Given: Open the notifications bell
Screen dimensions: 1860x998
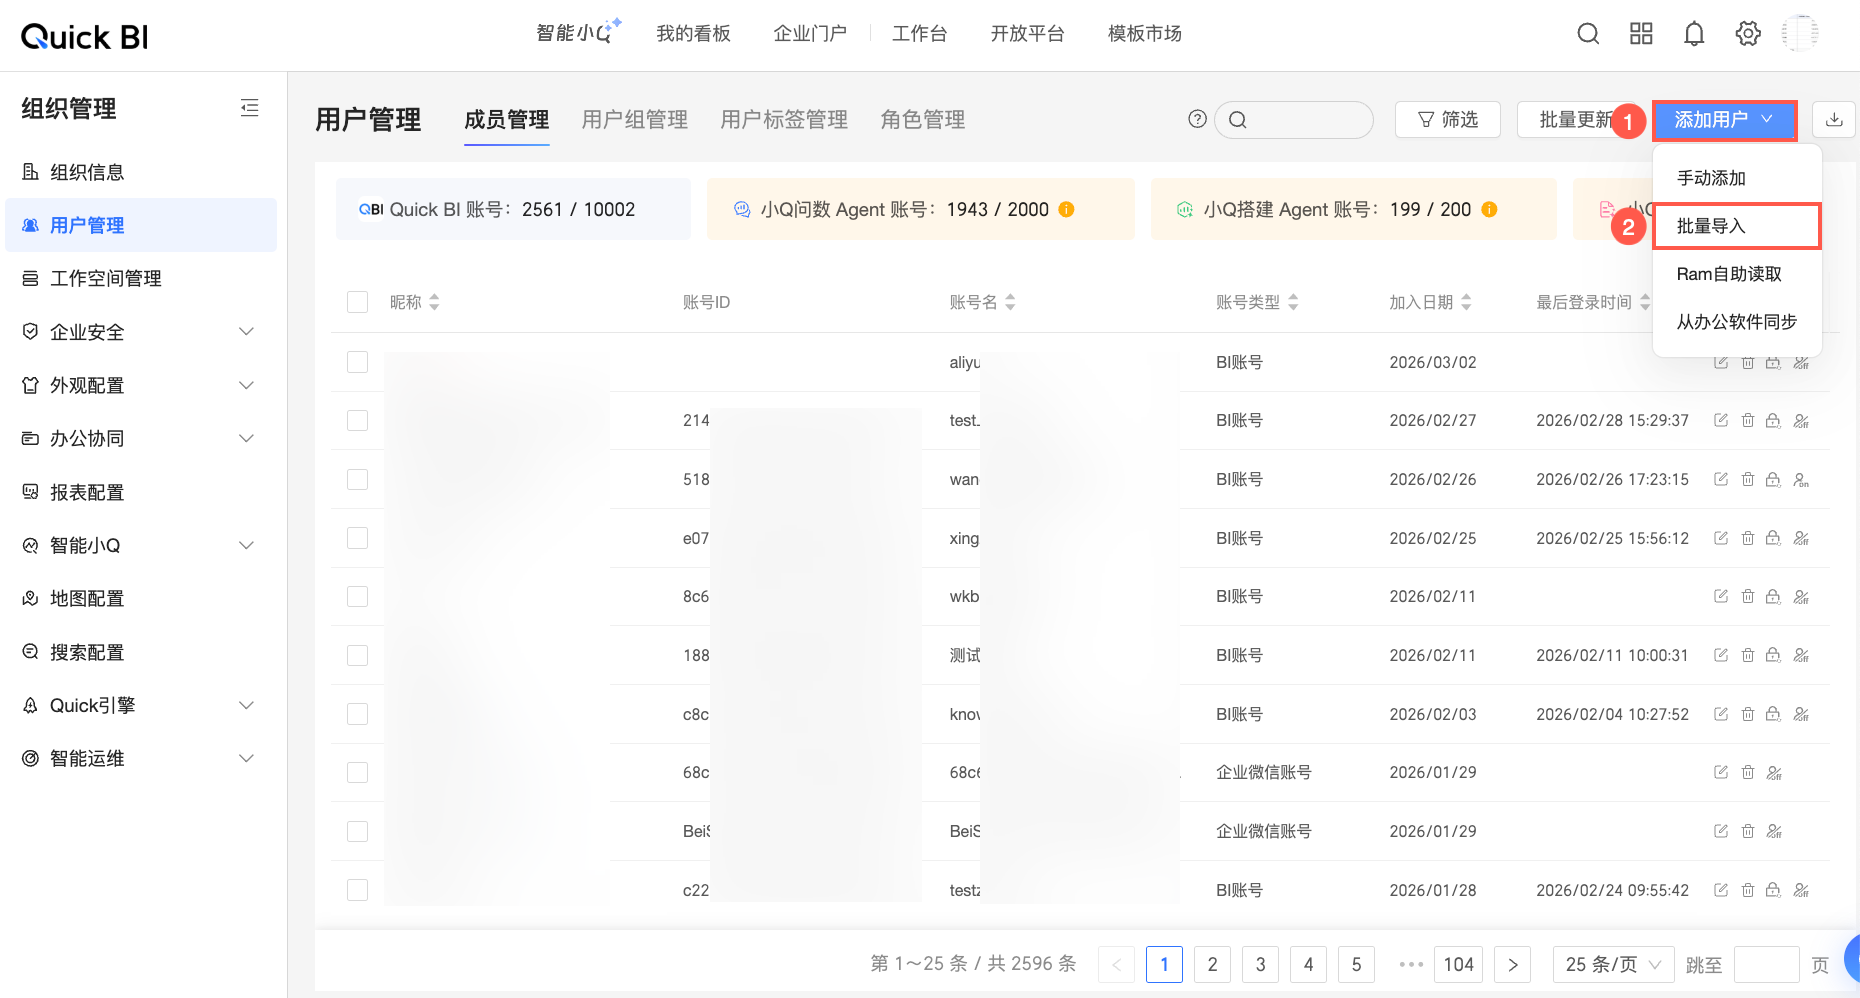Looking at the screenshot, I should click(x=1694, y=34).
